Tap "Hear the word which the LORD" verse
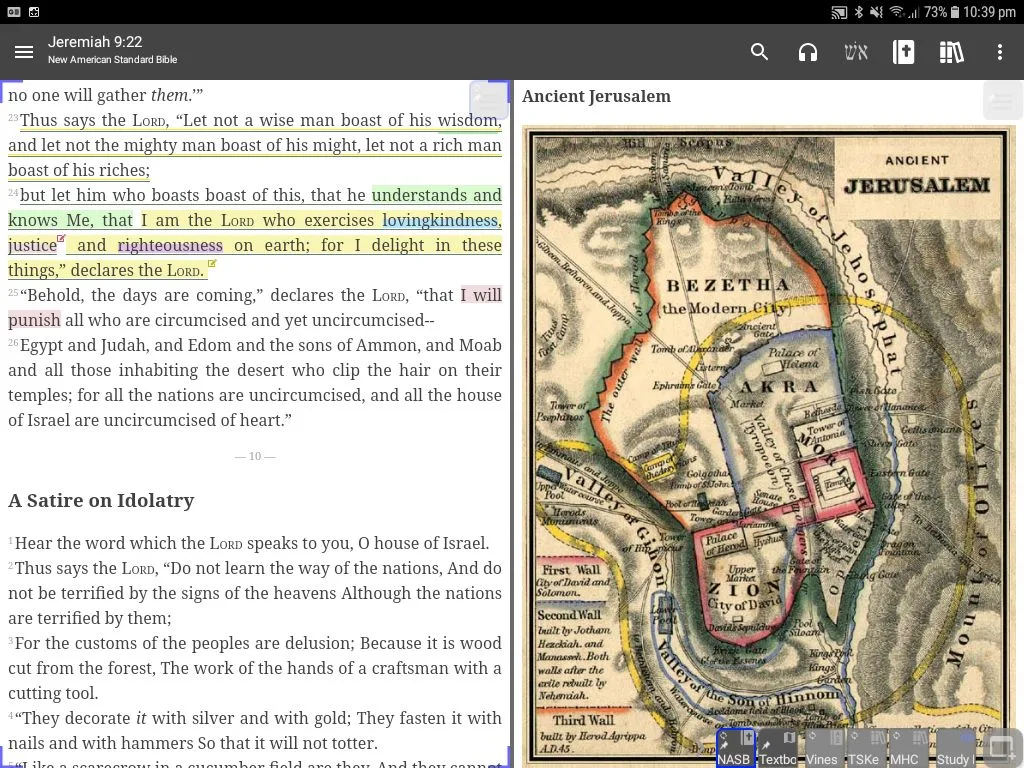 pos(251,543)
